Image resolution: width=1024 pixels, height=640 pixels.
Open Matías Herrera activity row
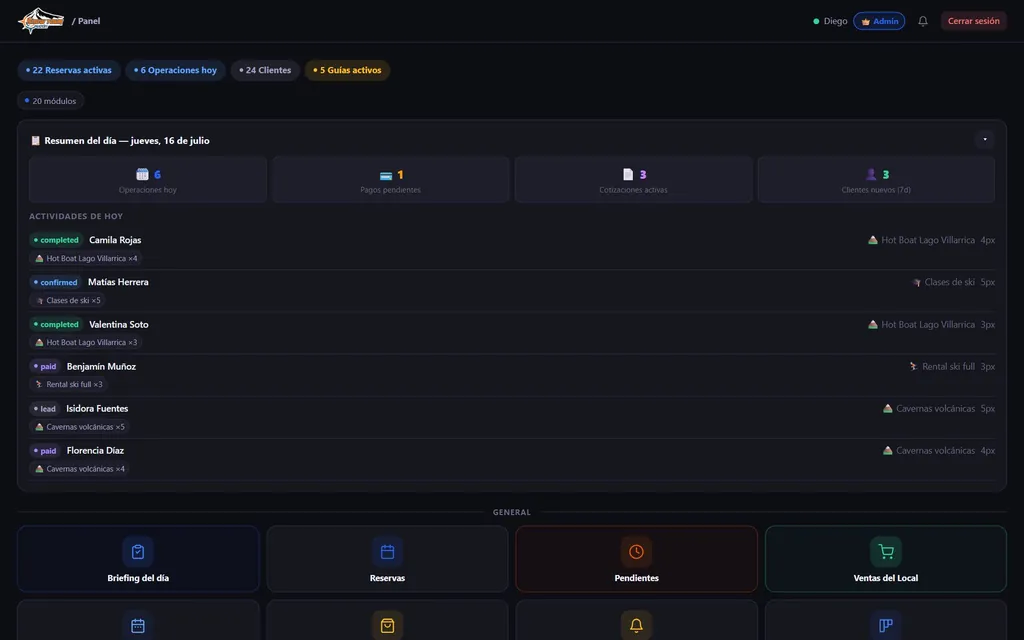512,291
